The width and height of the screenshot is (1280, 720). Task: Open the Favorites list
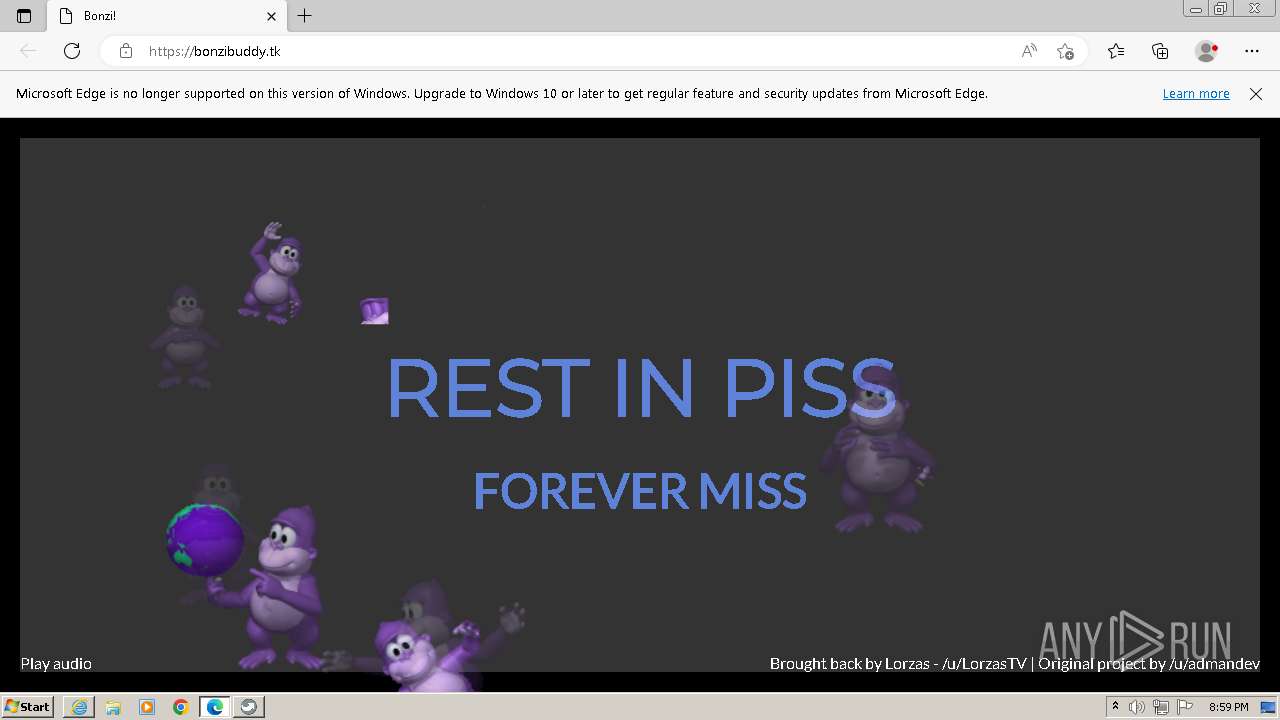pyautogui.click(x=1116, y=51)
